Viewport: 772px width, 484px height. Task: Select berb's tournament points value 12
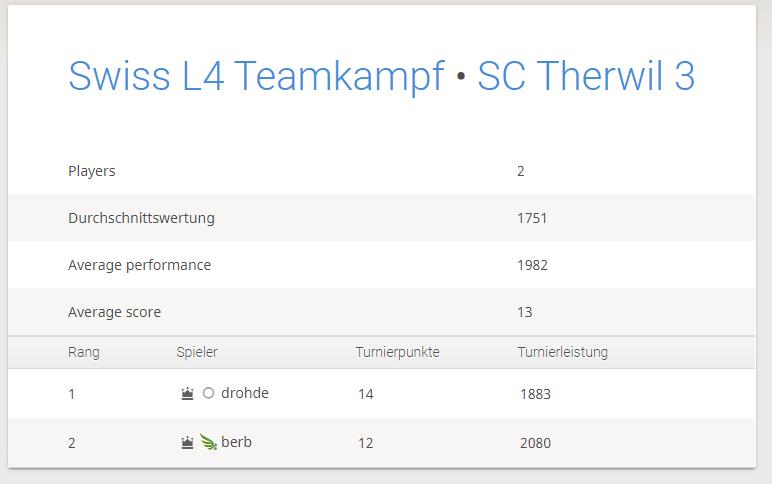coord(366,443)
